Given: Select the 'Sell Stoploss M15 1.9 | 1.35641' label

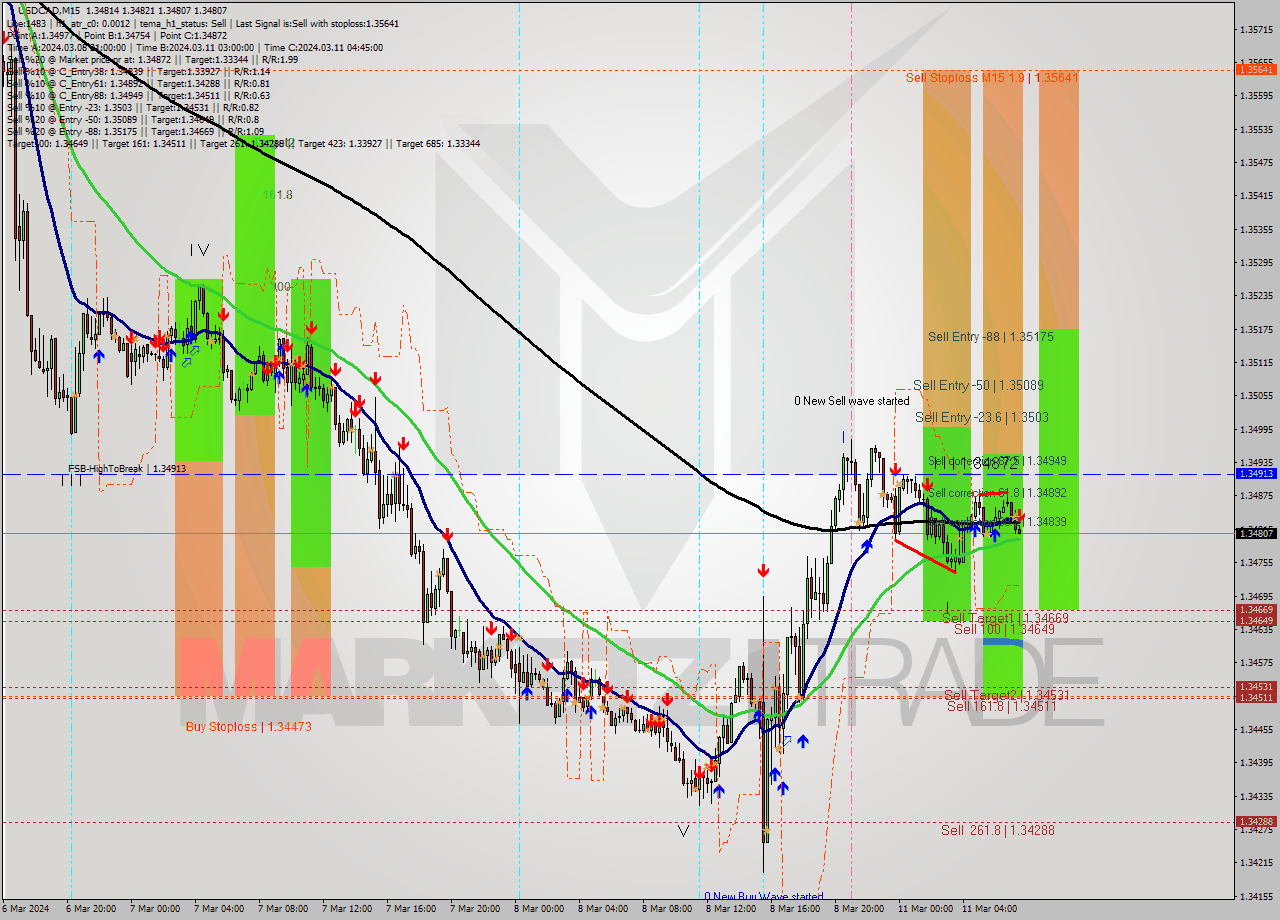Looking at the screenshot, I should click(992, 77).
